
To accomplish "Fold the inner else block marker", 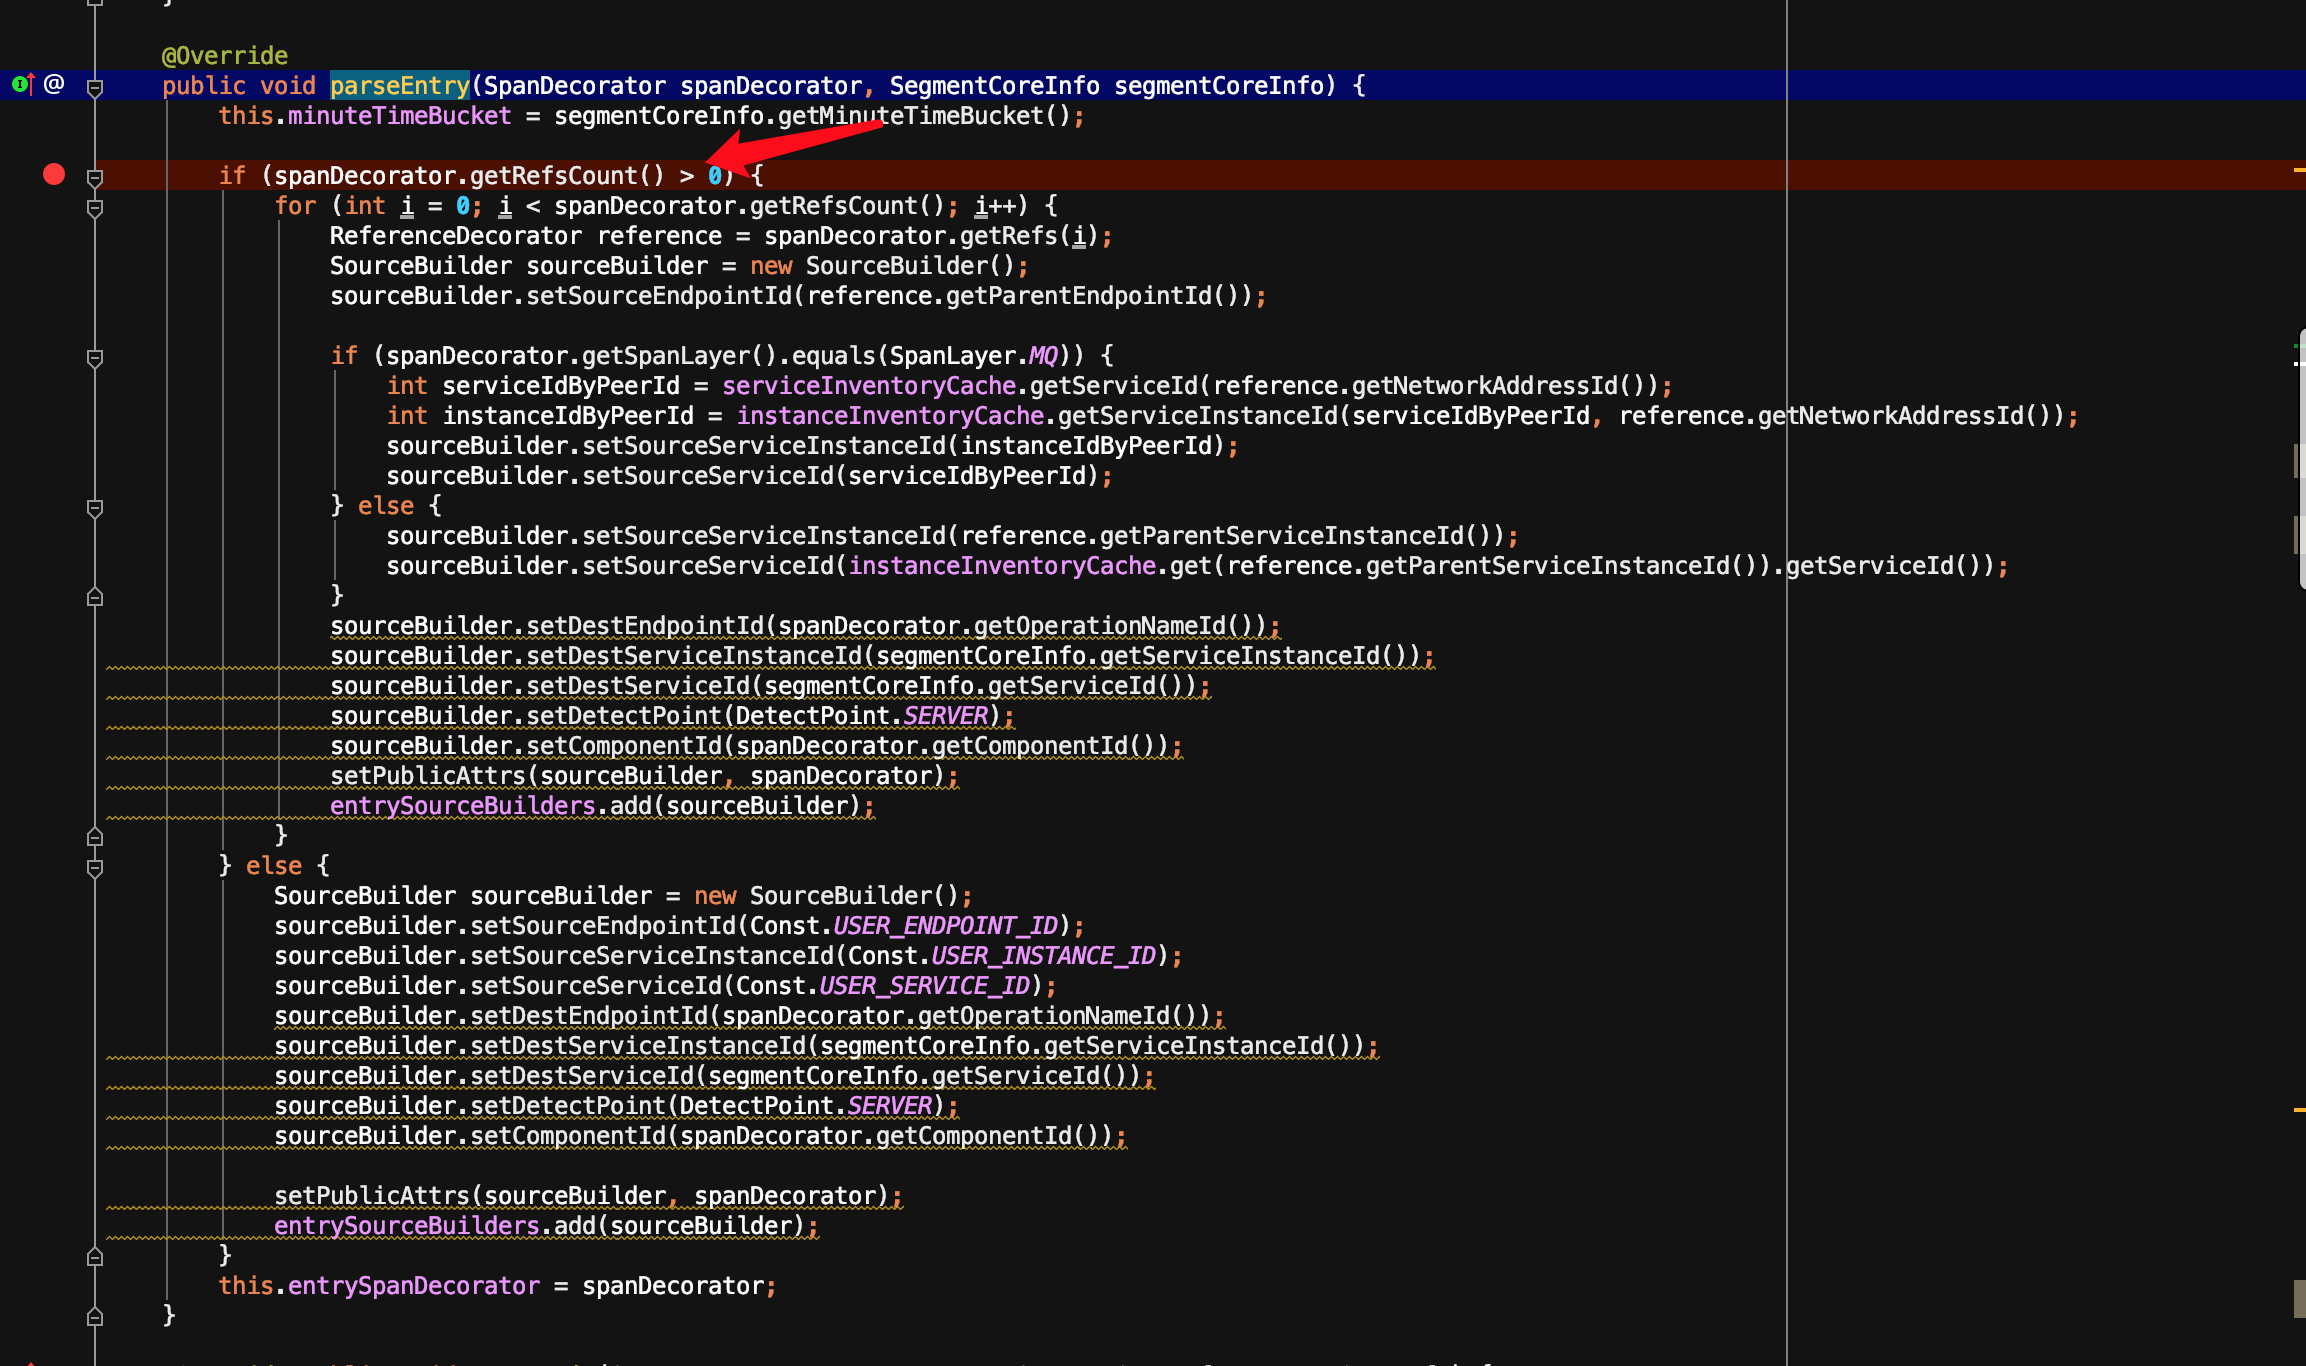I will [95, 508].
